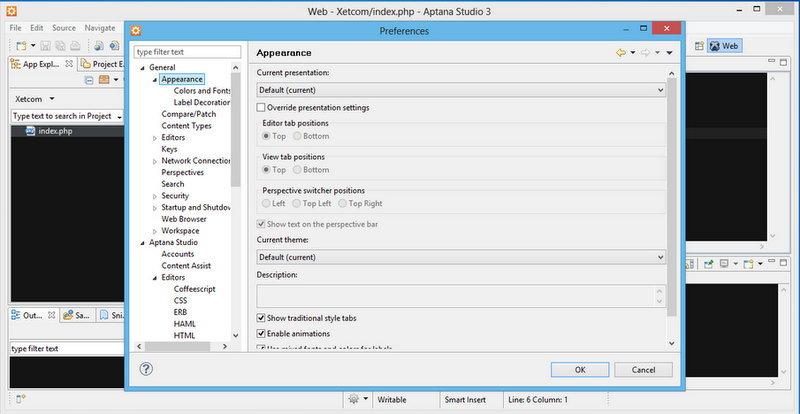Click the globe-page toolbar icon next to Print
The image size is (800, 414).
(x=99, y=46)
